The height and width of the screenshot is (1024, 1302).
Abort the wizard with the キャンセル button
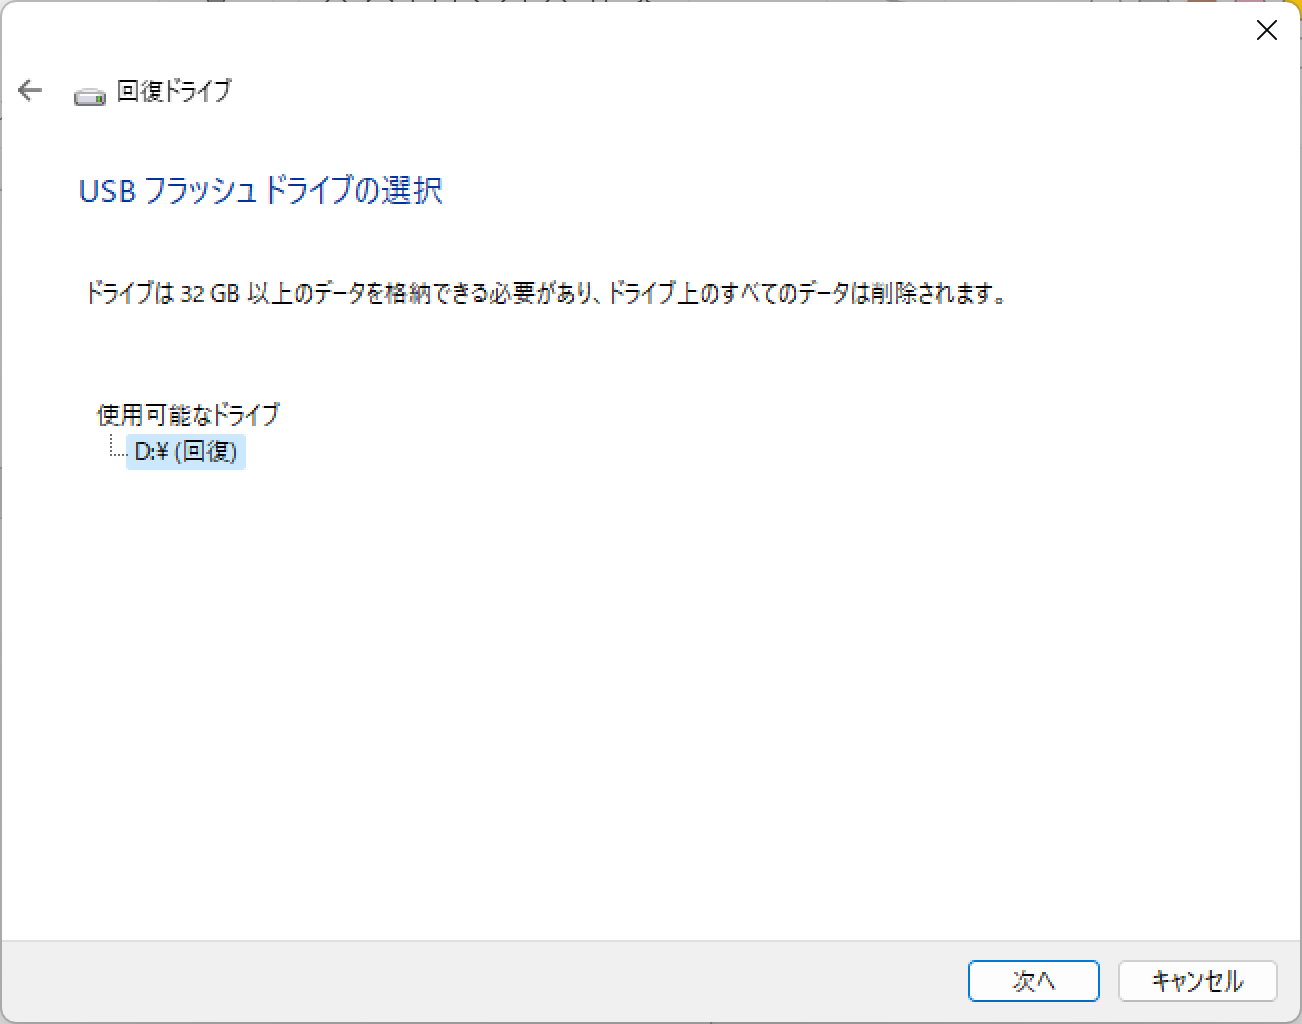1197,980
